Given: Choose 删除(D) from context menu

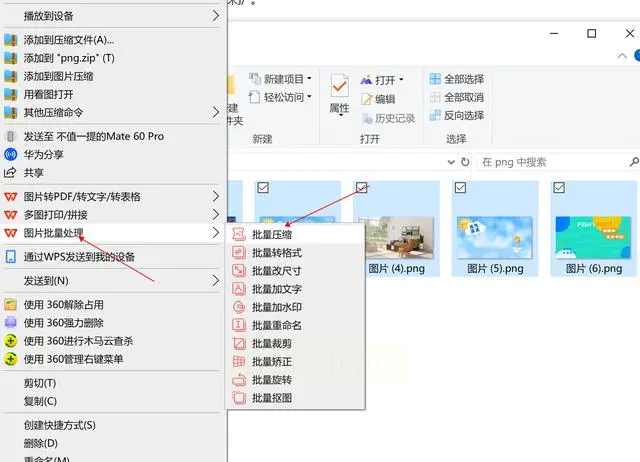Looking at the screenshot, I should point(40,443).
